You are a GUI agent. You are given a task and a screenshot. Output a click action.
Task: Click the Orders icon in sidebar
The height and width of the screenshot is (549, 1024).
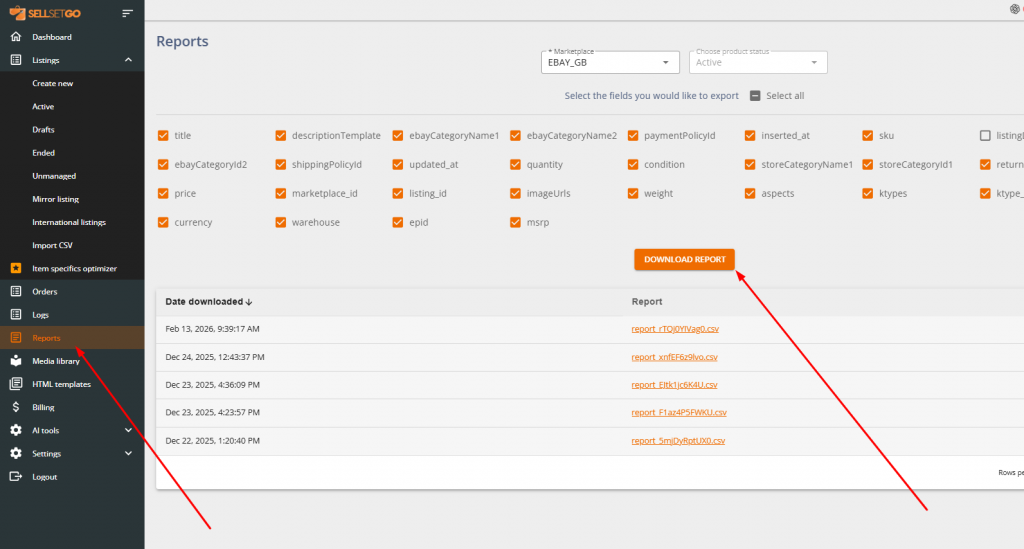[15, 292]
